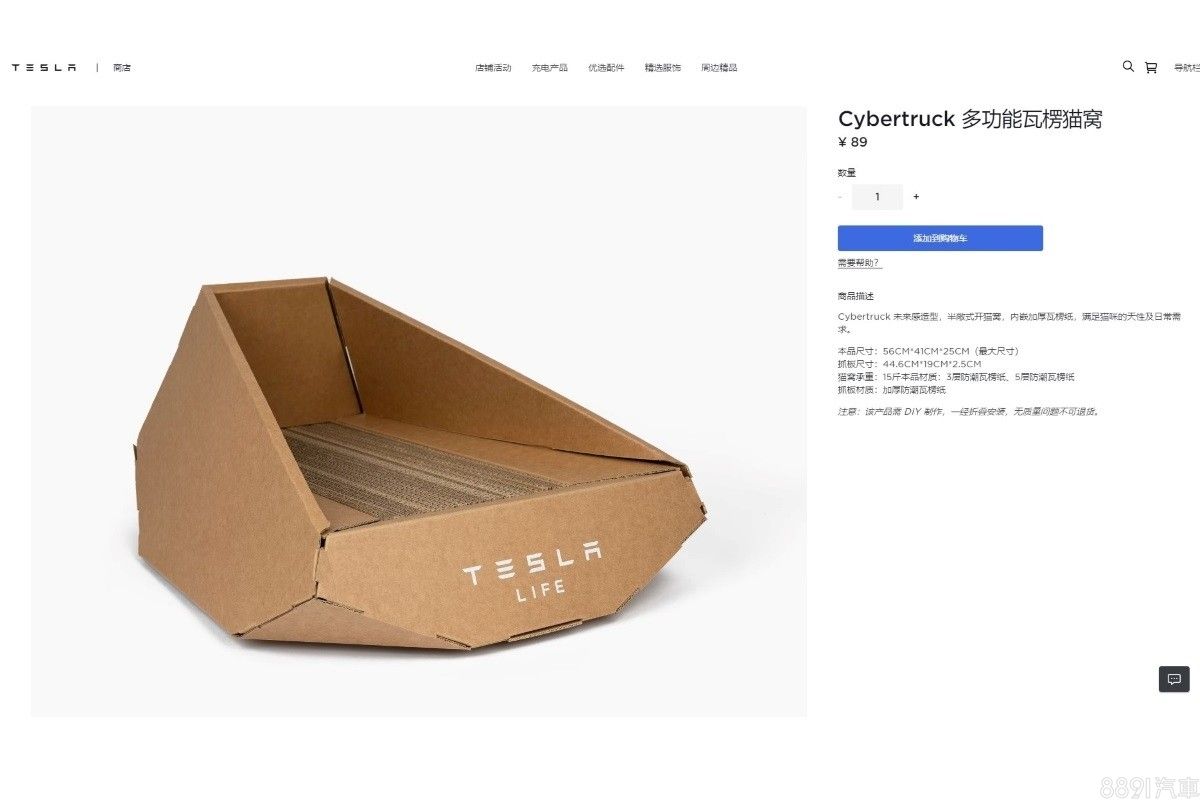Open the shopping cart icon
Screen dimensions: 1200x800
tap(1151, 68)
